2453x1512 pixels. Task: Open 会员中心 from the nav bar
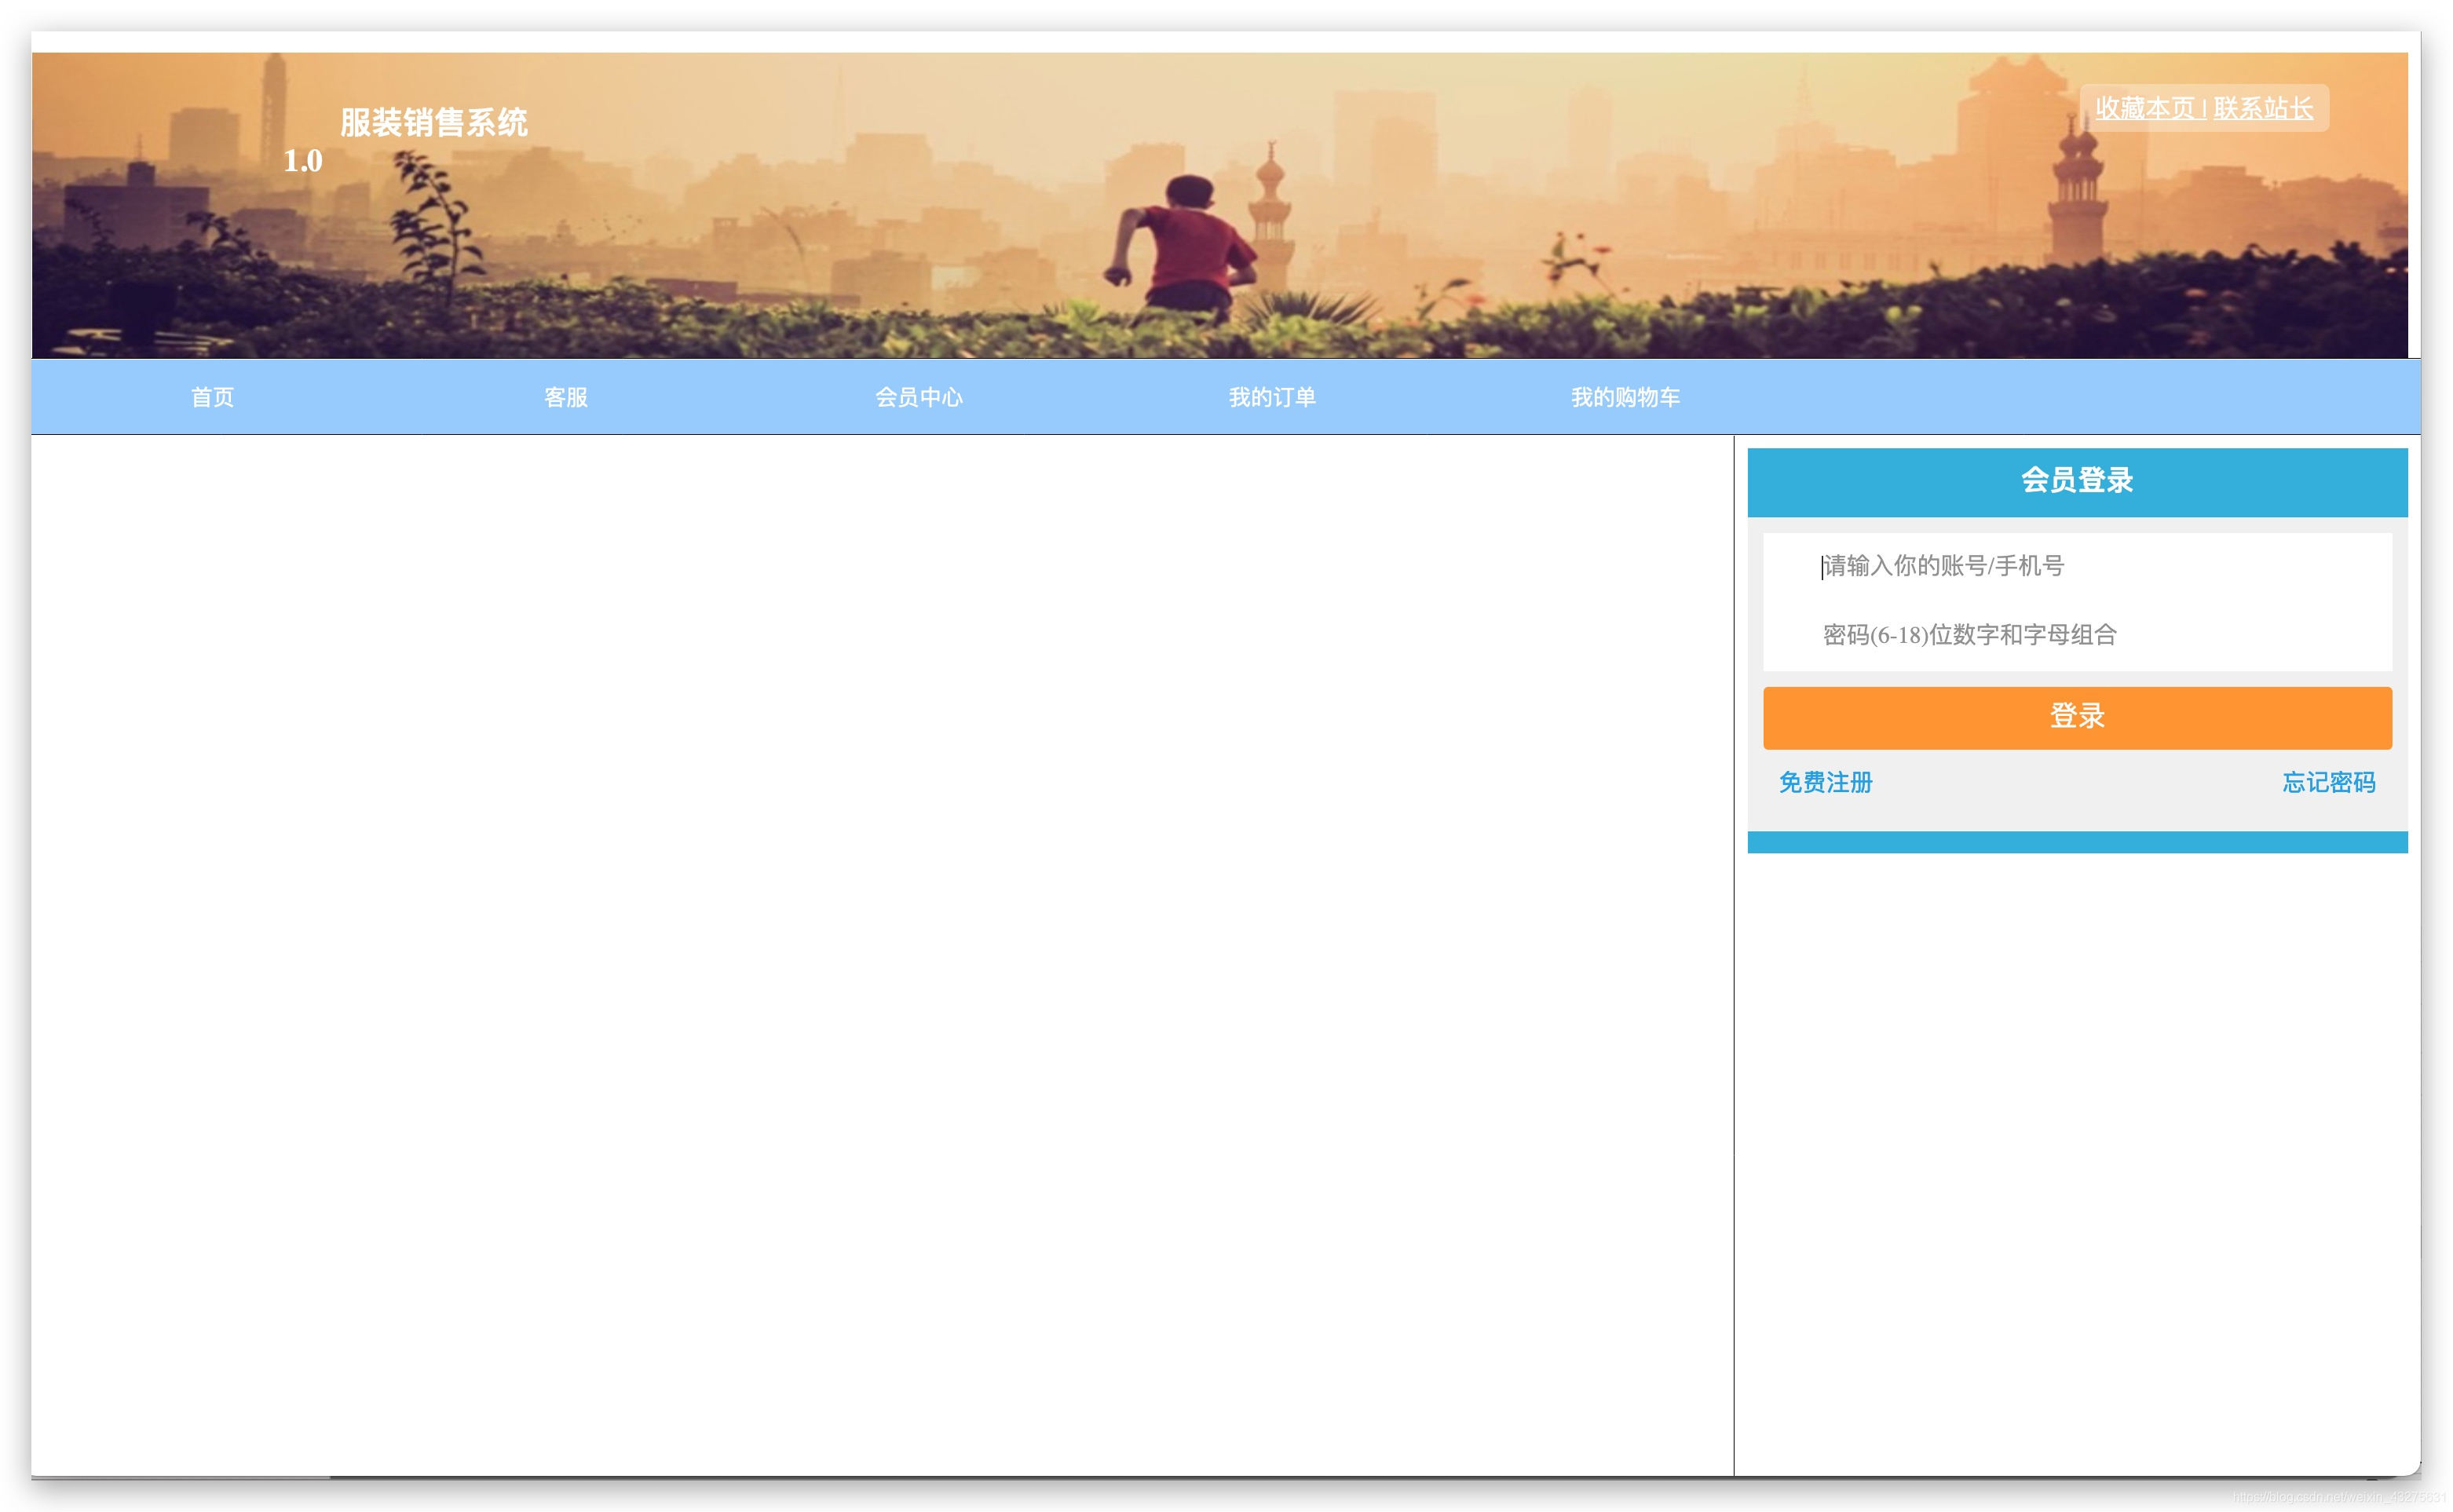tap(918, 397)
